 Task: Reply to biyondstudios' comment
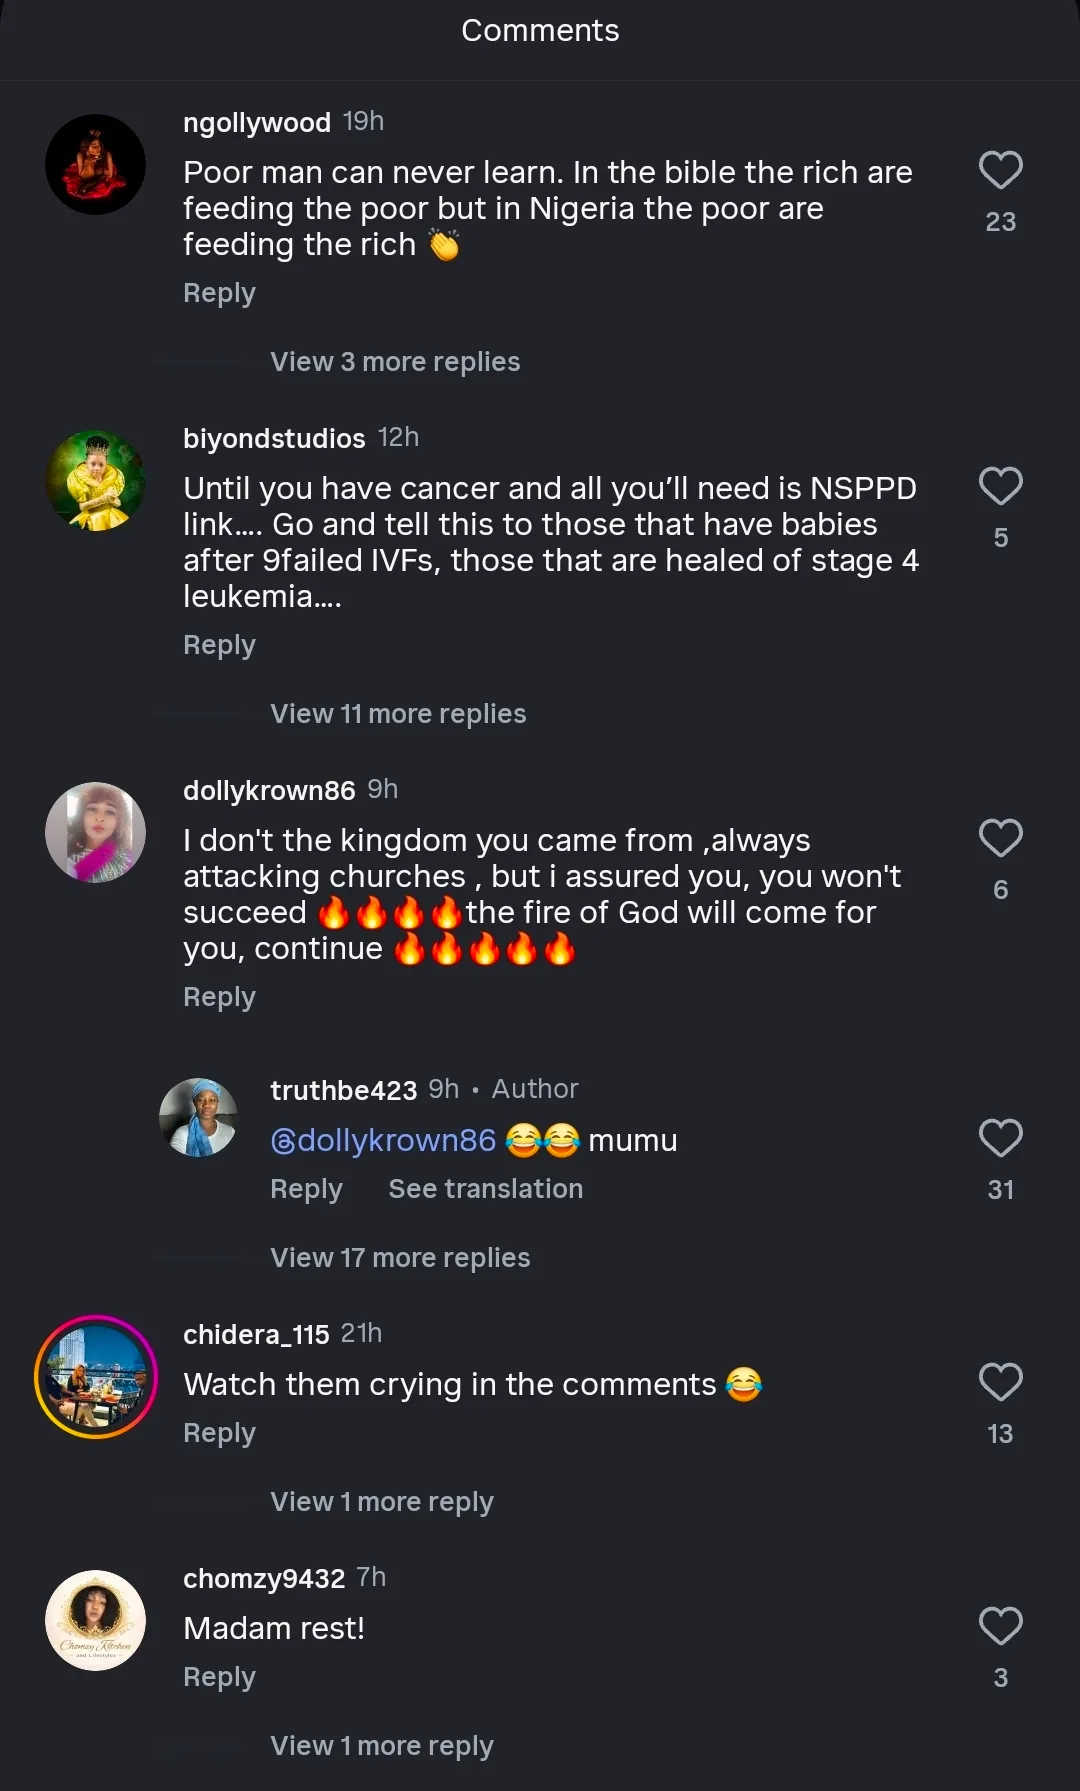pos(219,645)
